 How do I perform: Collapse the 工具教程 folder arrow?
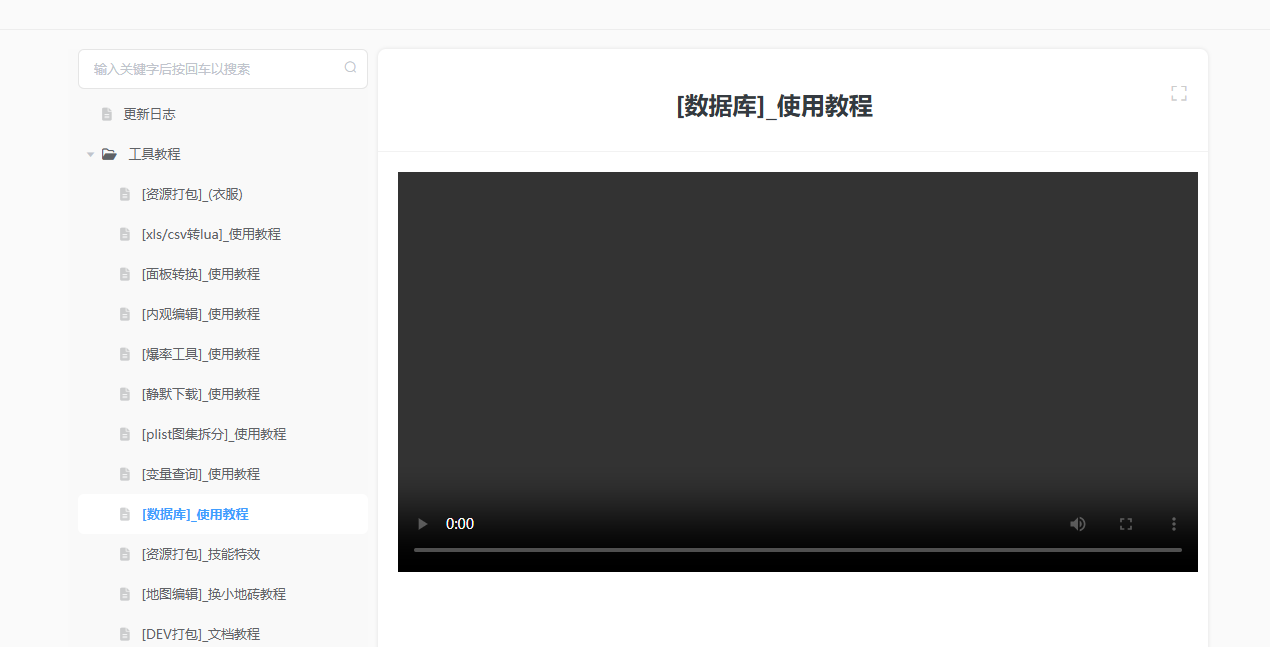click(x=90, y=154)
